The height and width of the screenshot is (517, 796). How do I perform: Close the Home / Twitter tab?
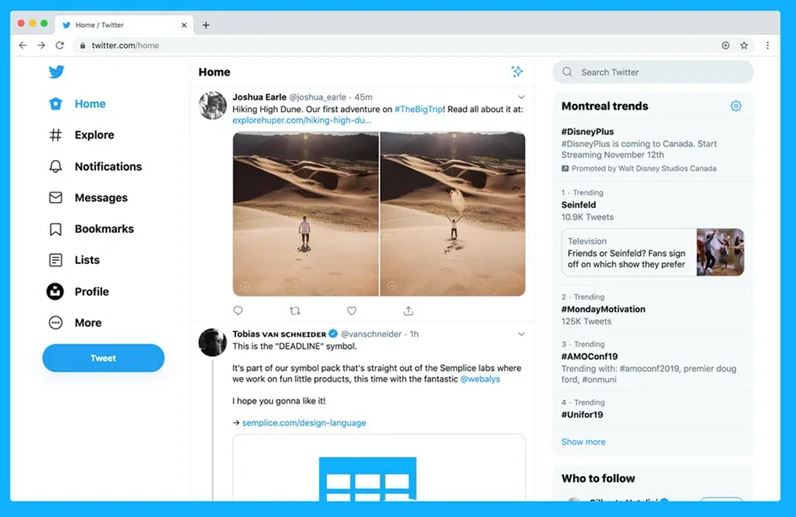point(184,25)
